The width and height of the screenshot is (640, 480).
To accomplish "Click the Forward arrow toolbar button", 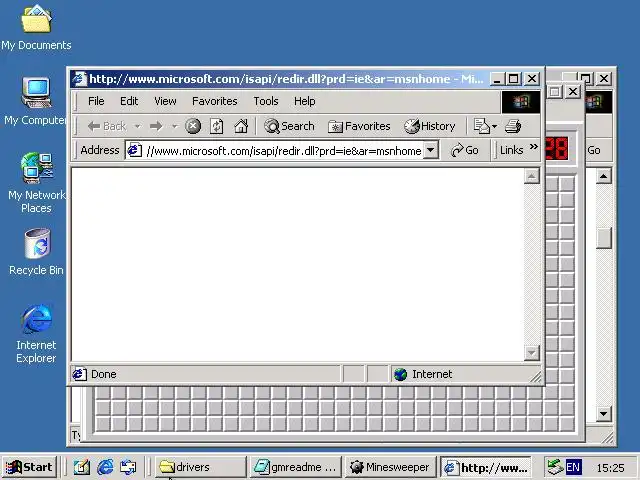I will point(156,126).
